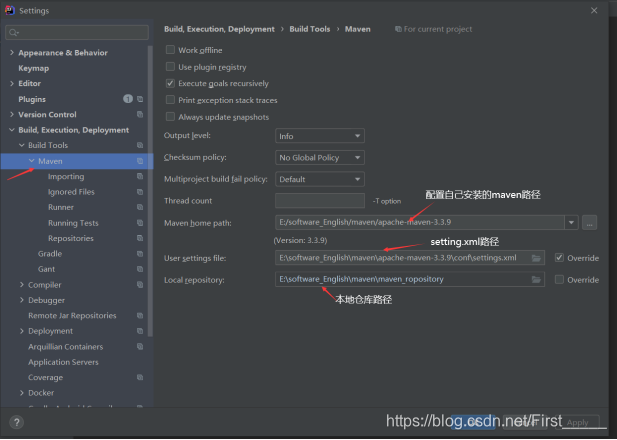
Task: Open Application Servers settings
Action: (x=63, y=362)
